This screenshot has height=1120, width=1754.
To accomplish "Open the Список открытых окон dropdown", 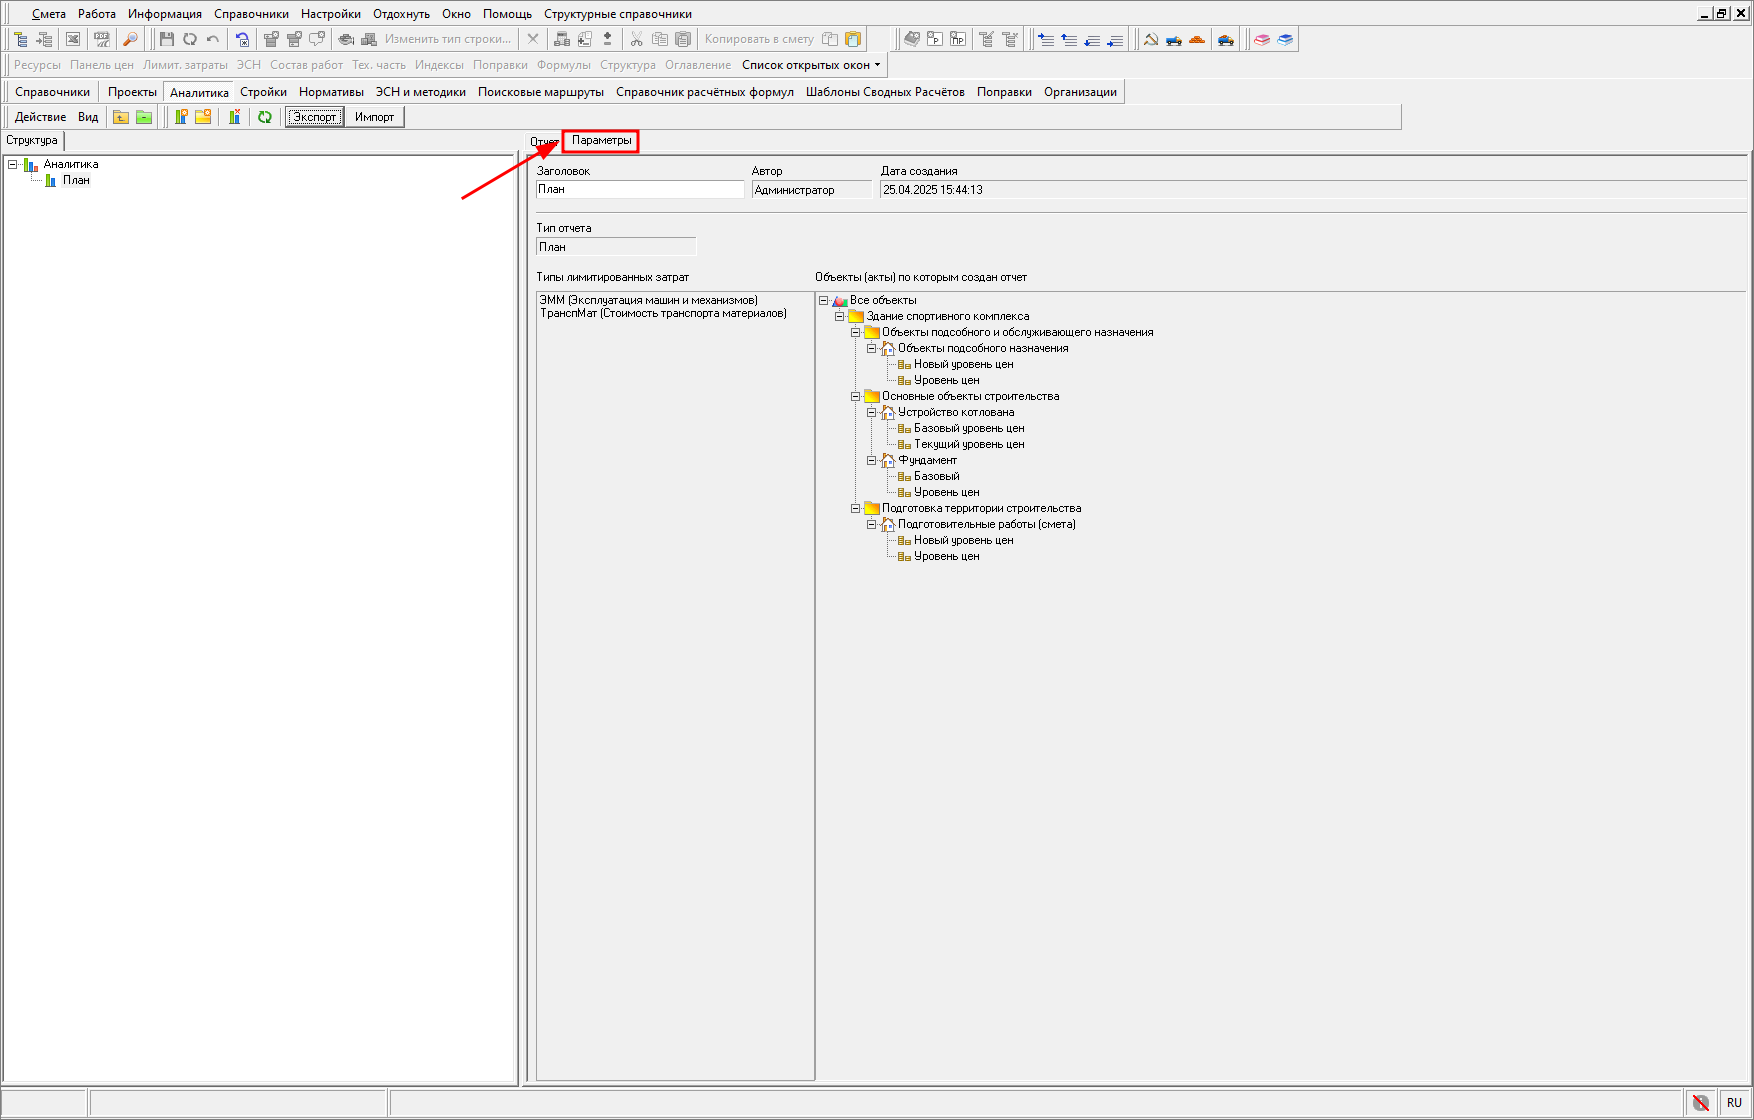I will tap(811, 65).
